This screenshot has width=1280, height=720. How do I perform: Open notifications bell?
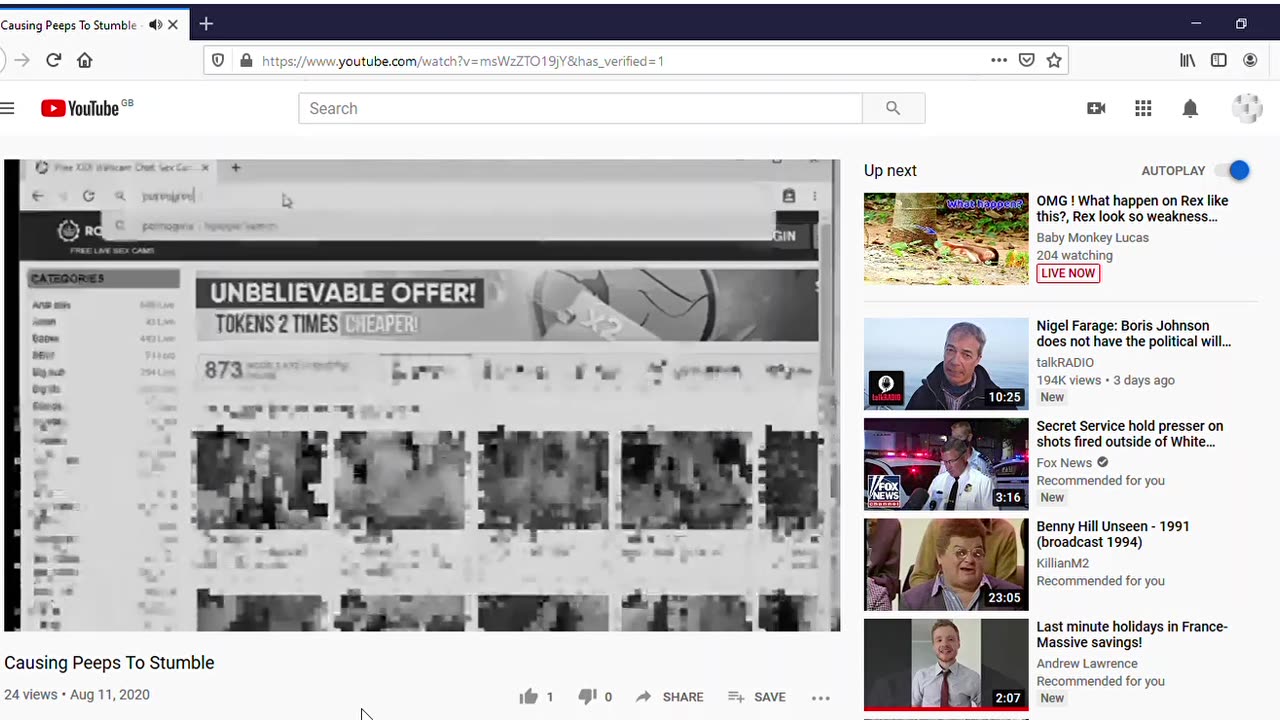tap(1190, 108)
